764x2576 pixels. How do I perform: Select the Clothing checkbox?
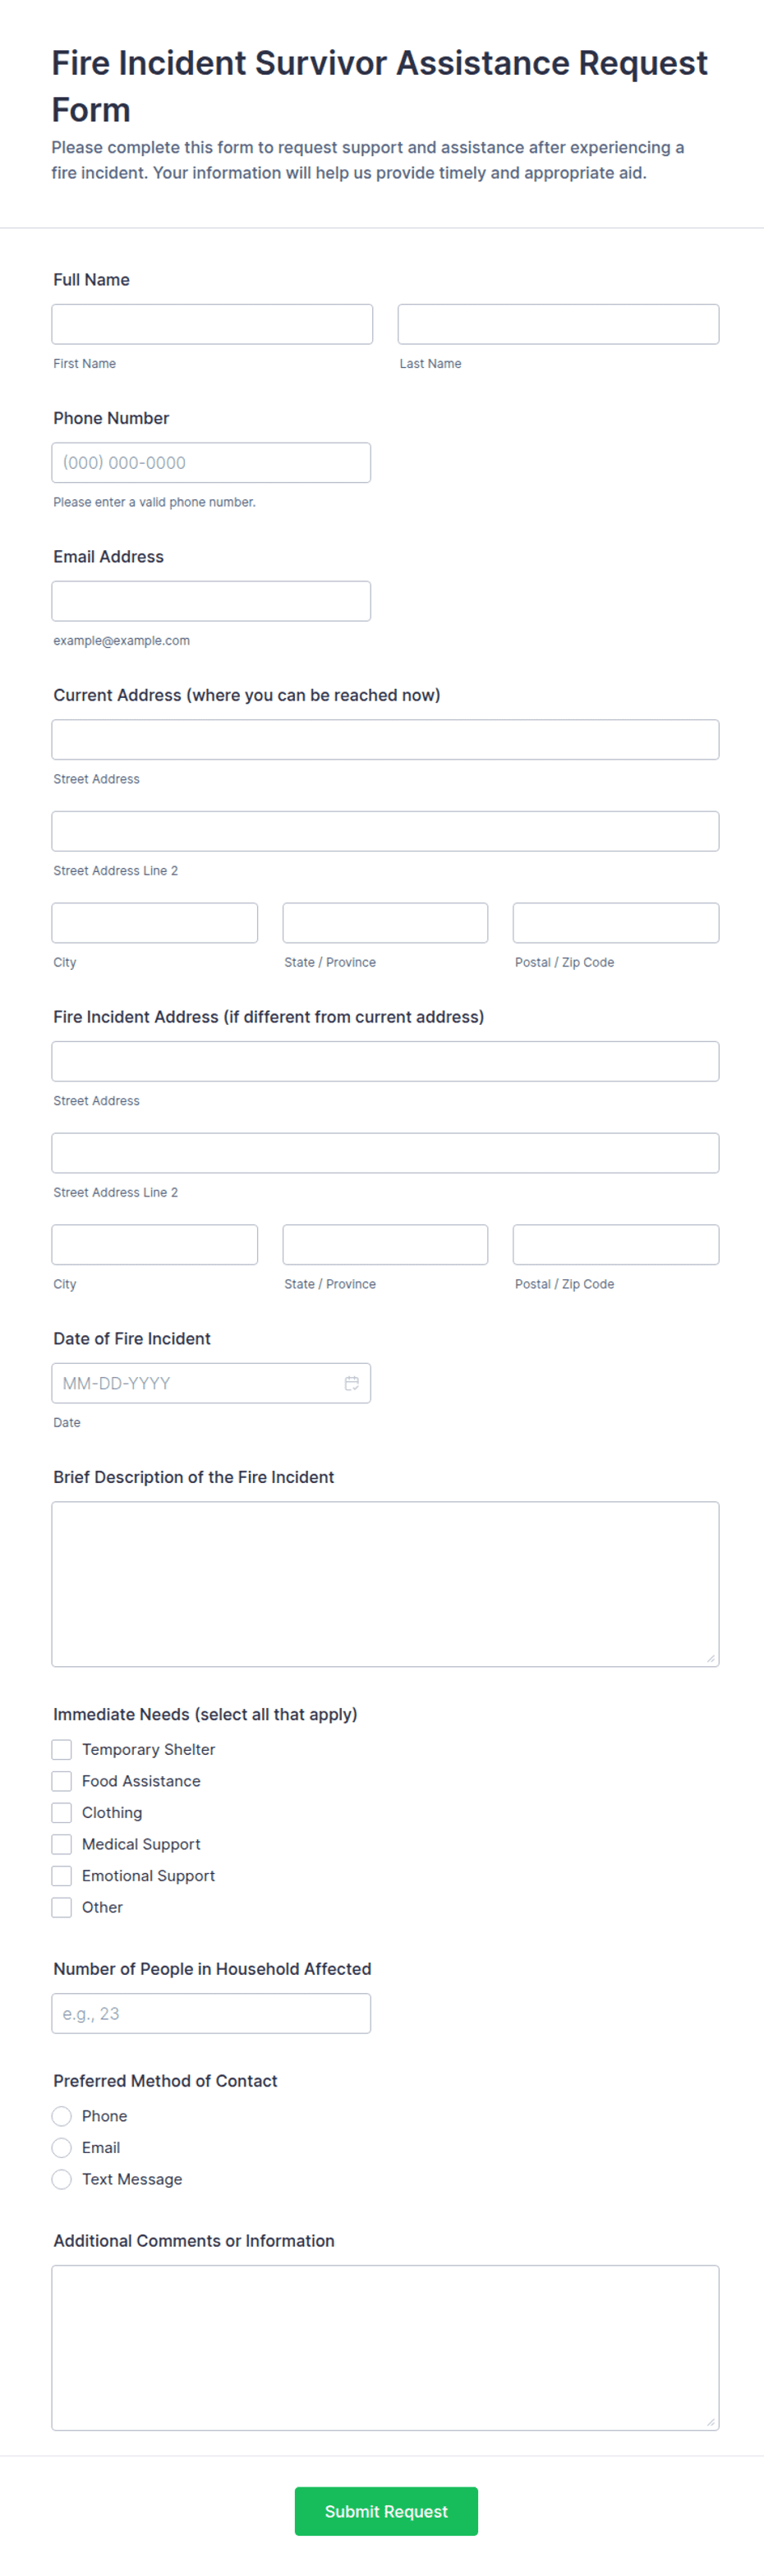point(62,1812)
